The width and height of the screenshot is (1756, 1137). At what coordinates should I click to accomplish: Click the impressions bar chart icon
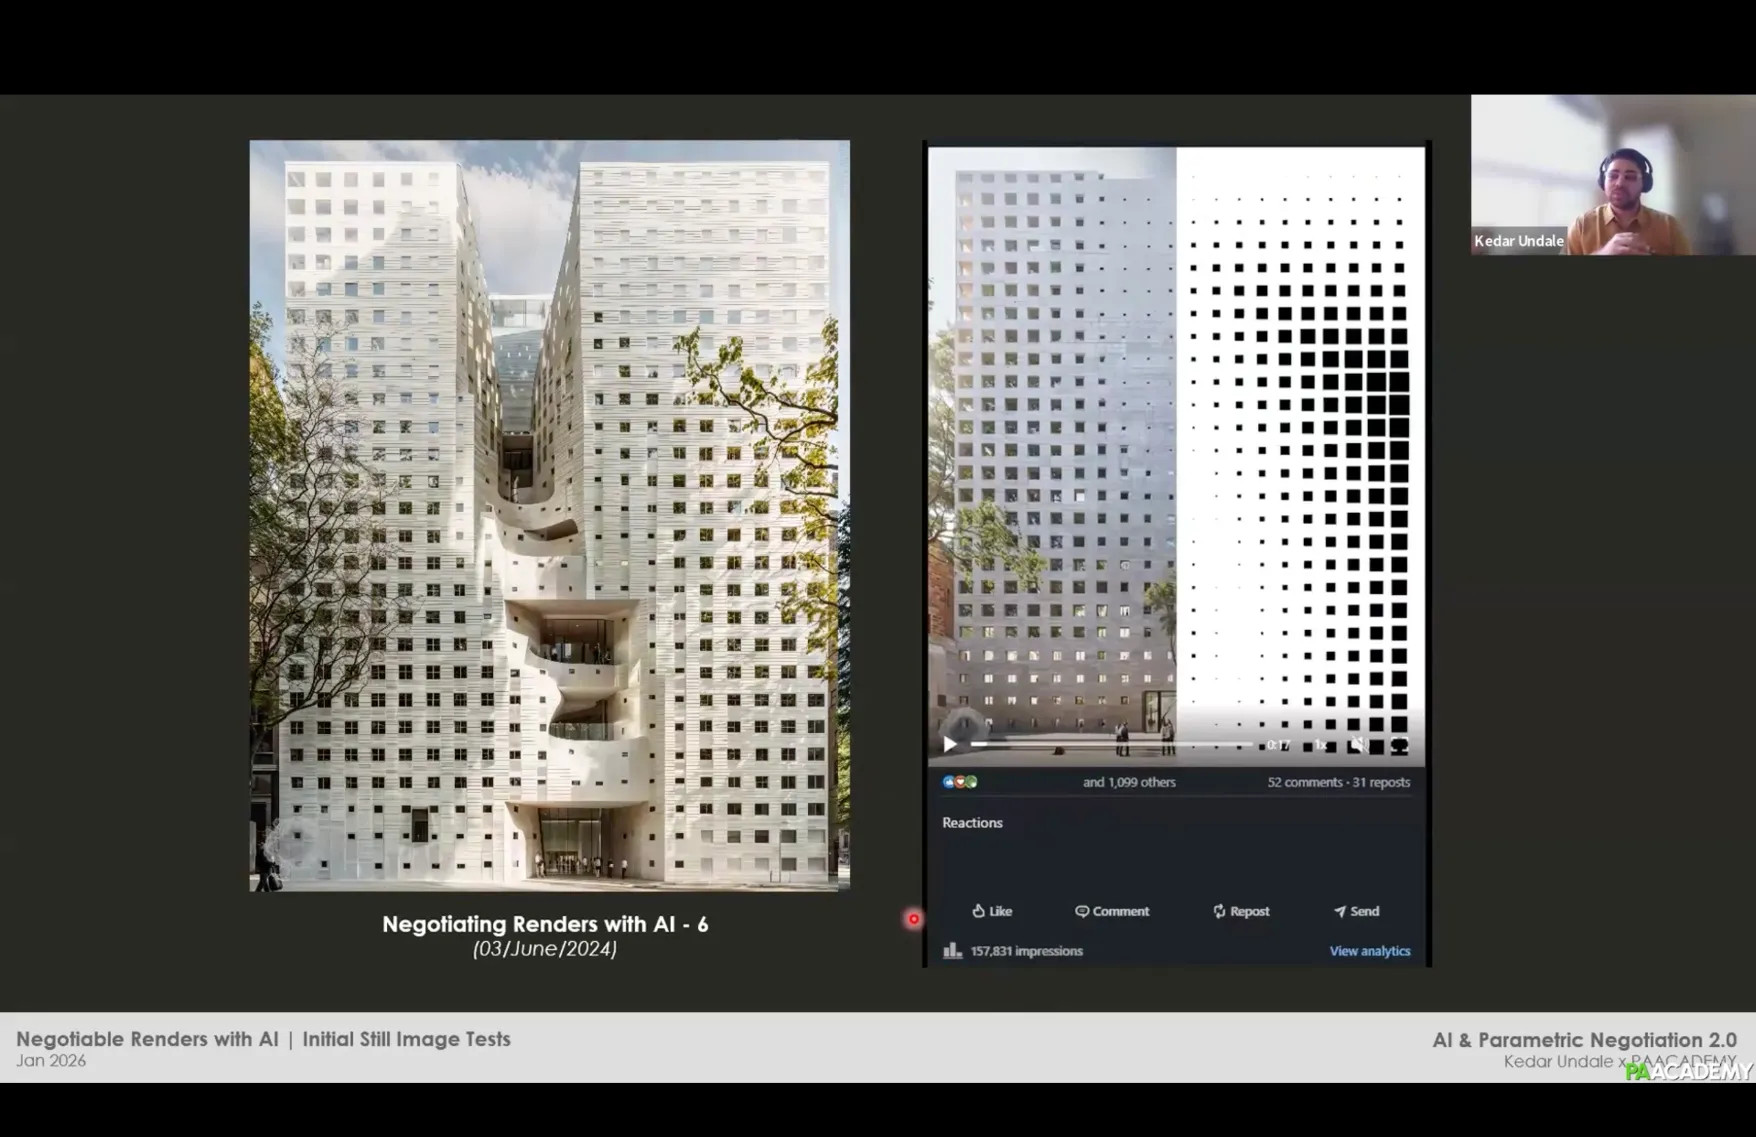click(x=952, y=951)
